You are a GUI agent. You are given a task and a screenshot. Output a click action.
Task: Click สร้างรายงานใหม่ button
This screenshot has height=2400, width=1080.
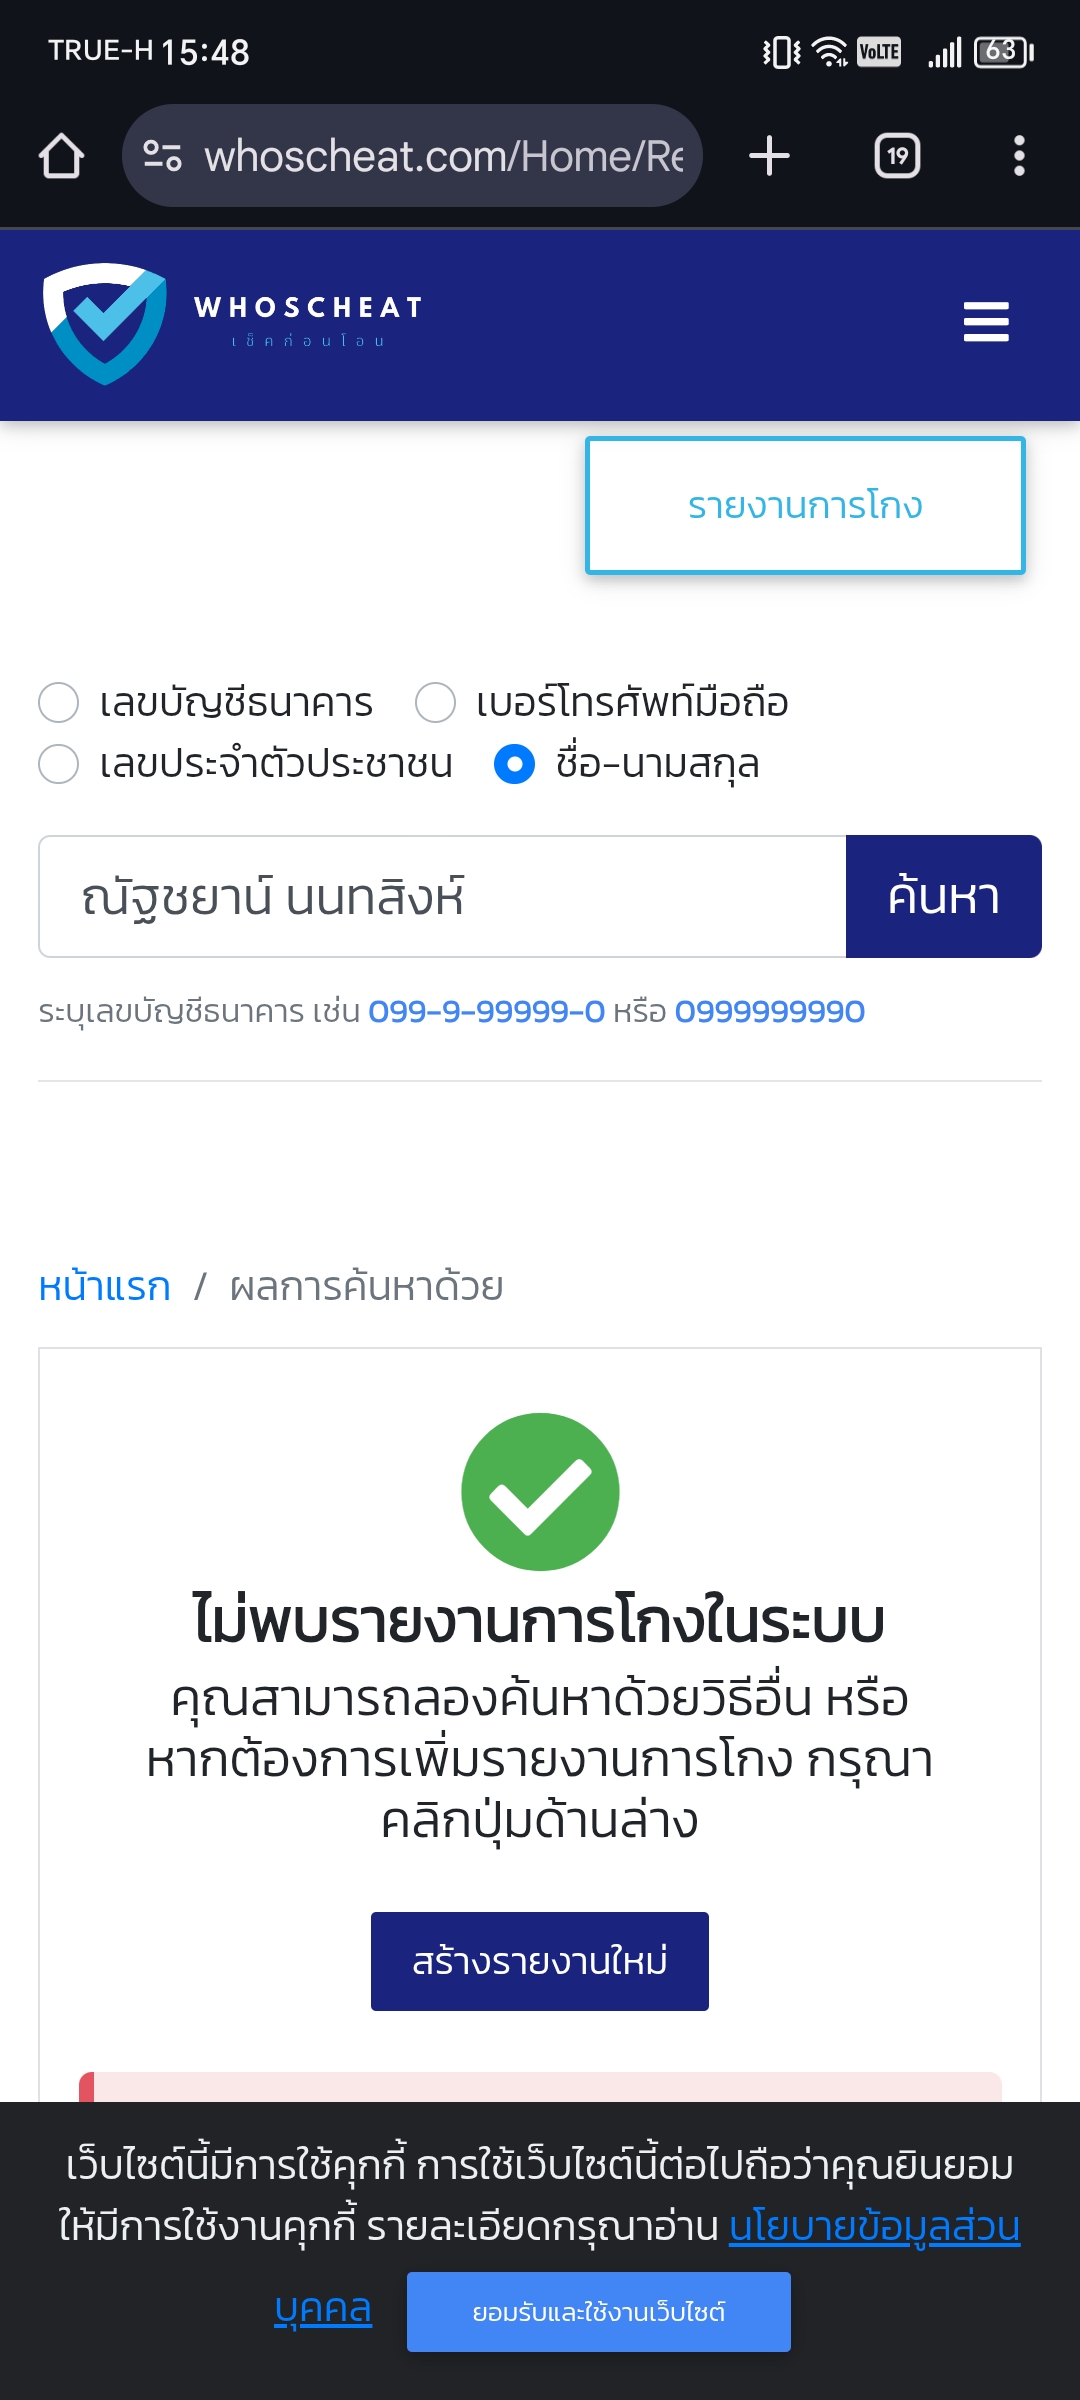(540, 1961)
